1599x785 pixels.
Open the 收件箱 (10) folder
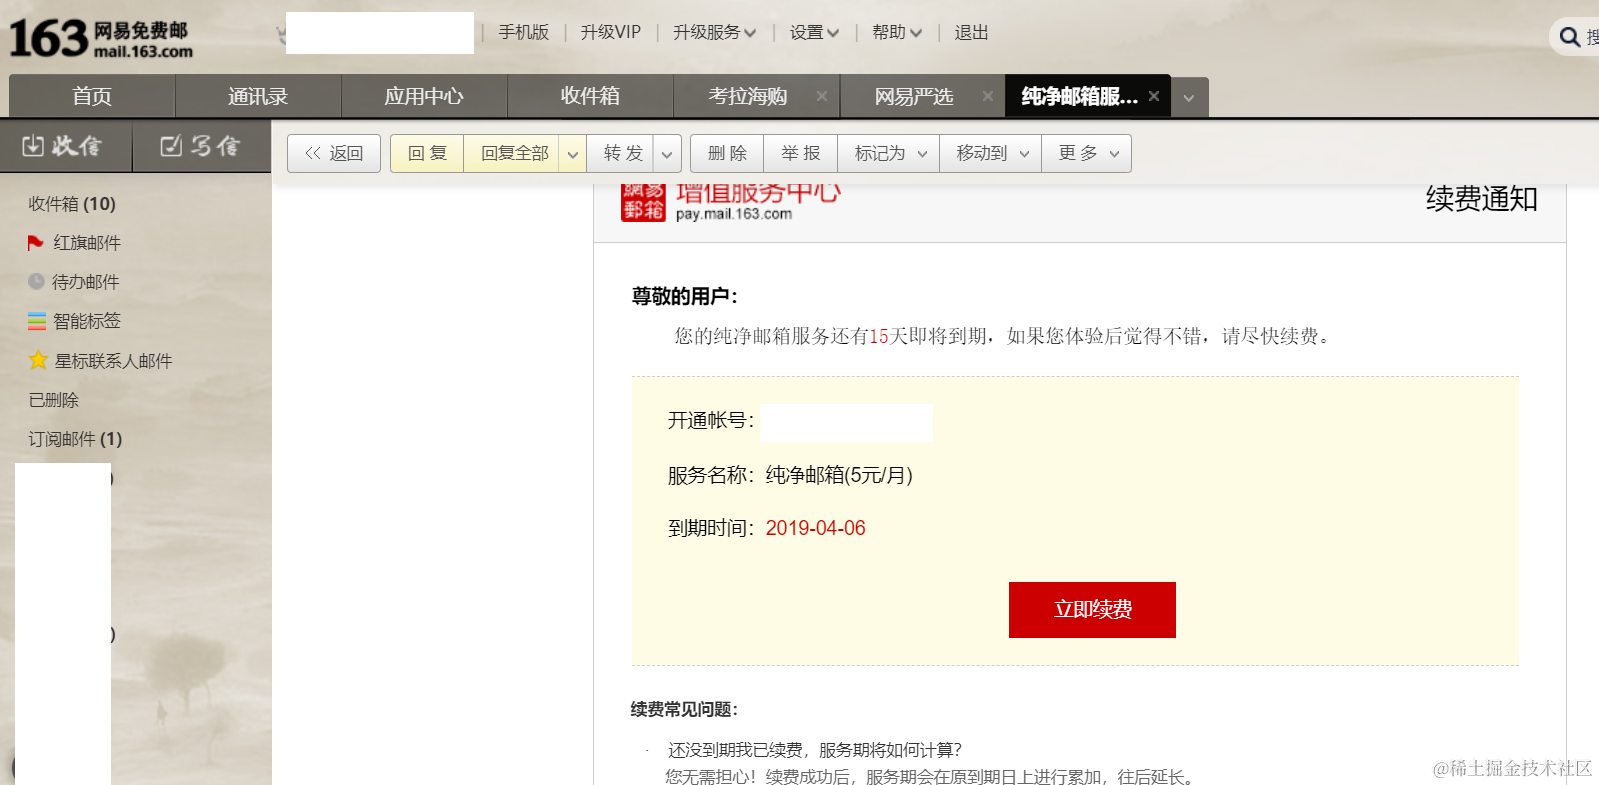click(72, 204)
